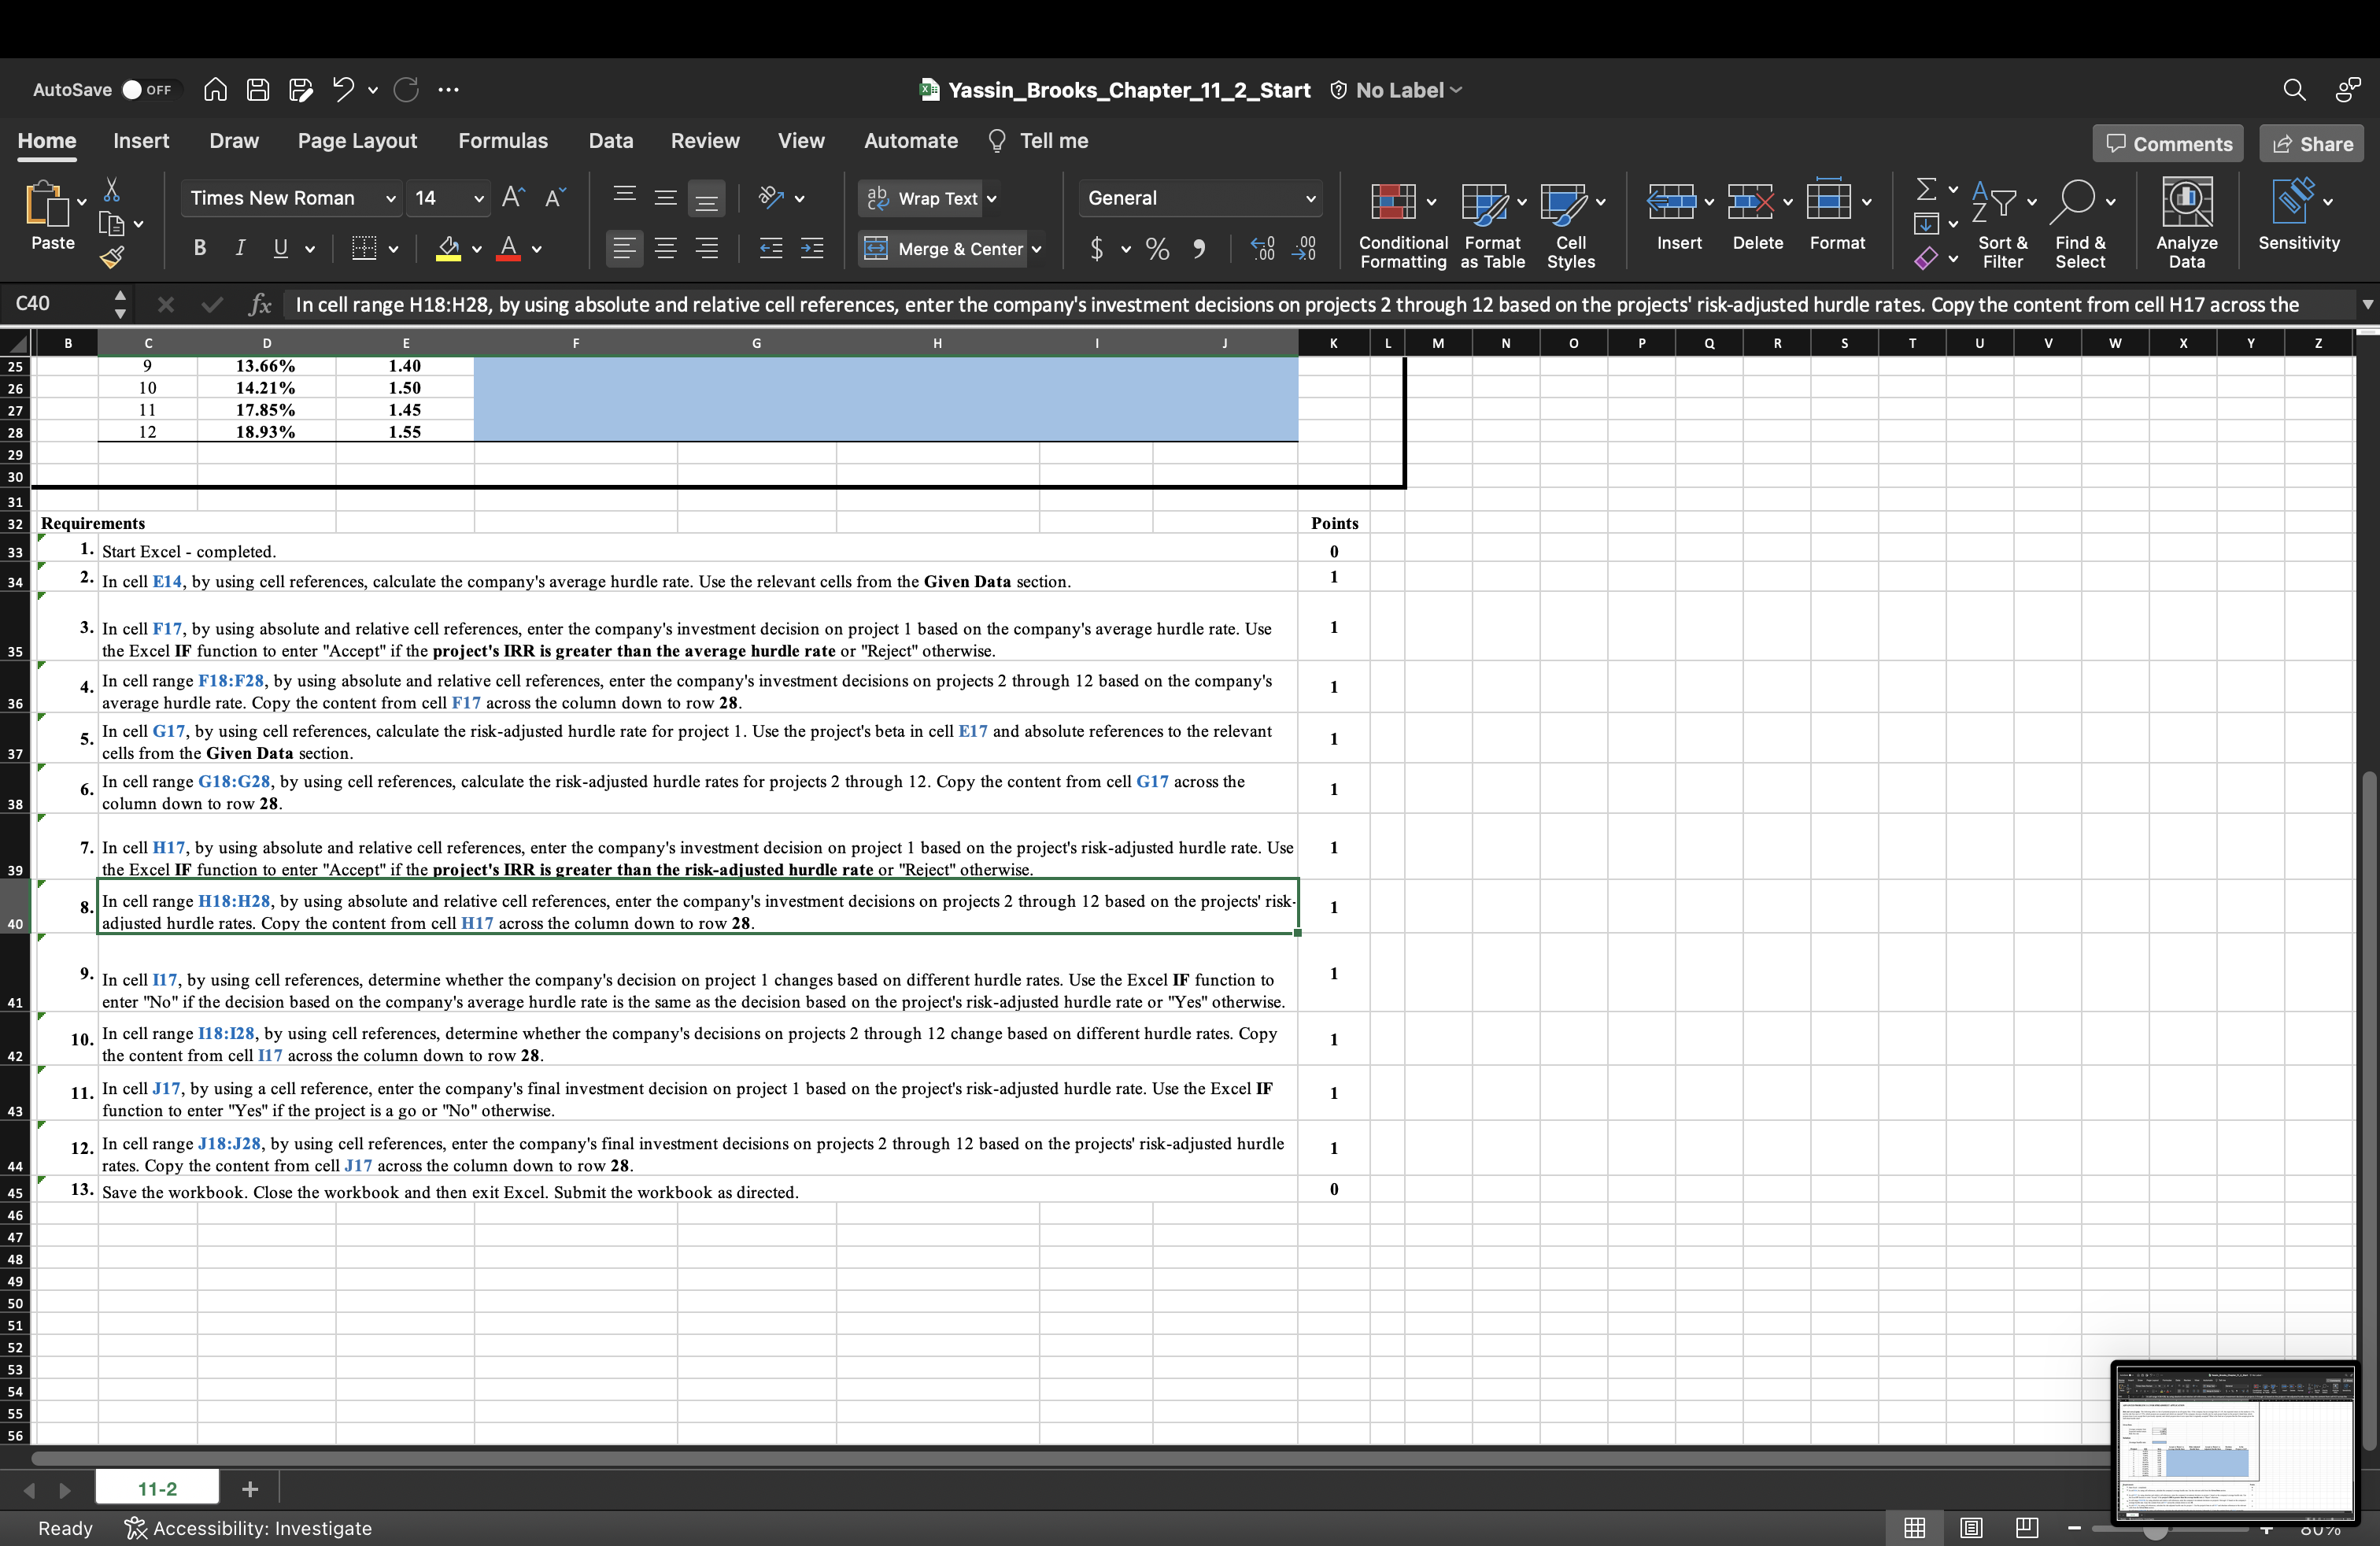Click the Format Painter brush icon
The width and height of the screenshot is (2380, 1546).
pyautogui.click(x=112, y=258)
